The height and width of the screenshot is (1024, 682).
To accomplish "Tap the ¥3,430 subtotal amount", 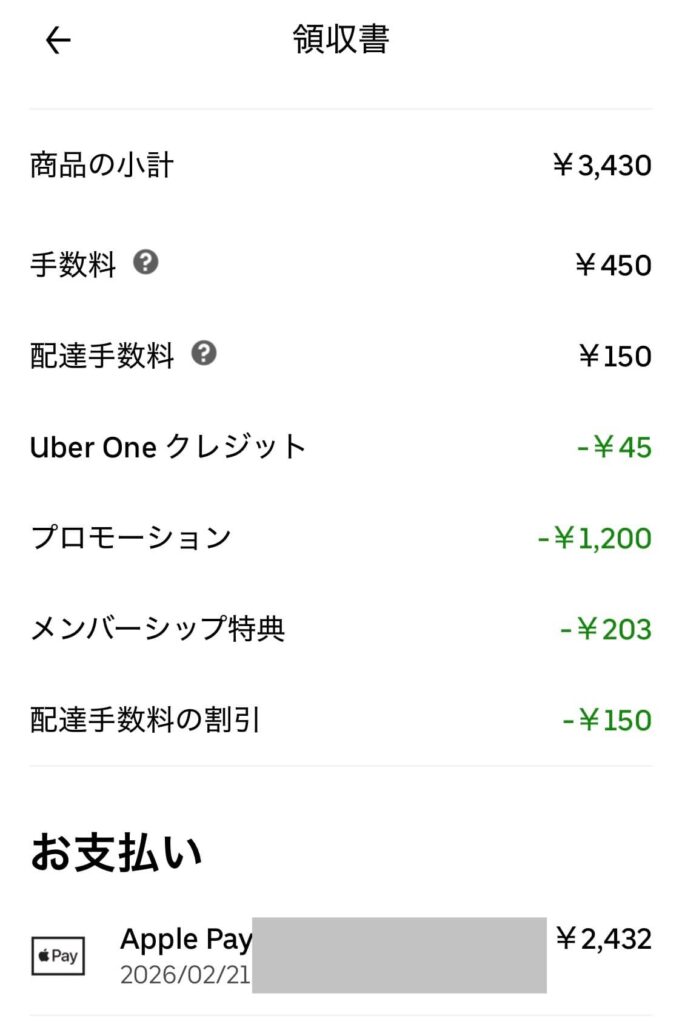I will 601,165.
